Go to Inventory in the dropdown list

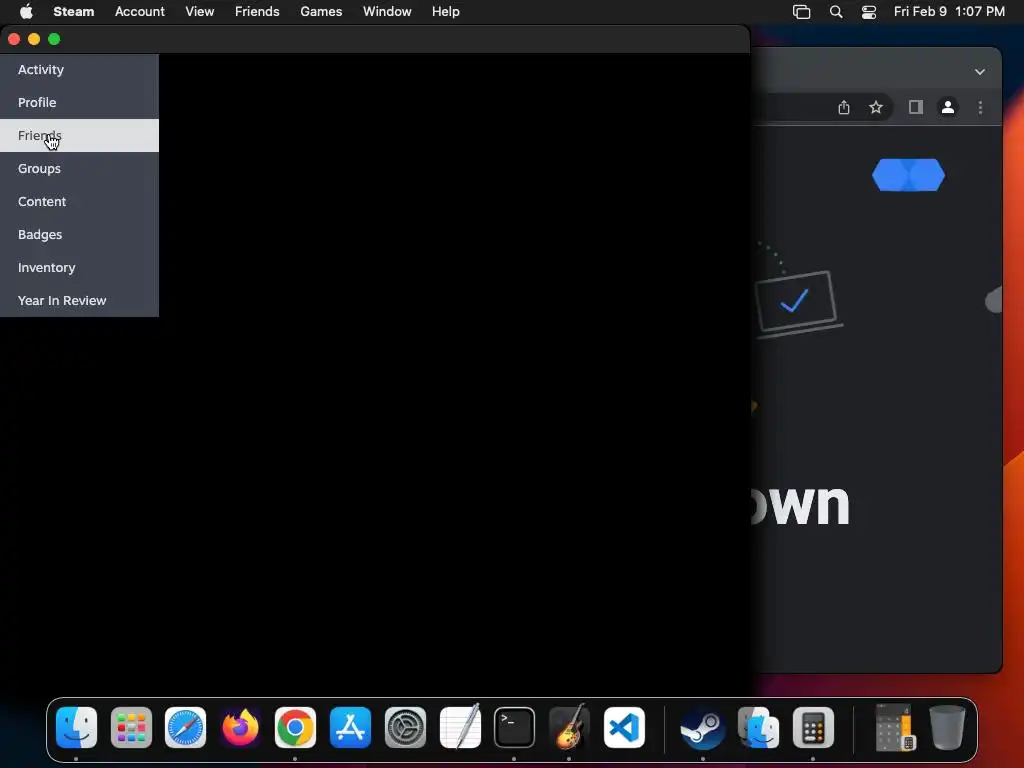(79, 267)
